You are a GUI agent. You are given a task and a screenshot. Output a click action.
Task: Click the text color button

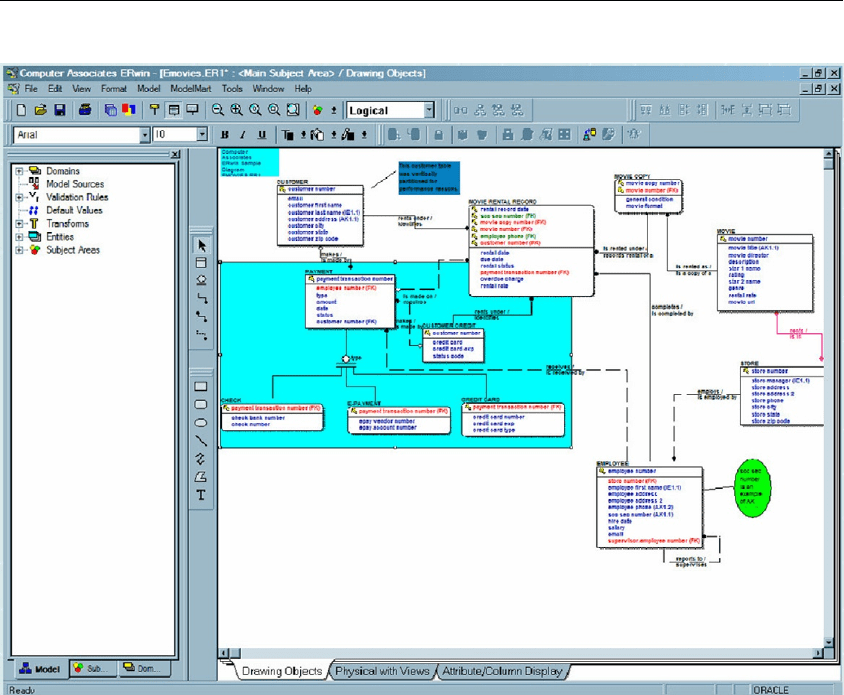coord(288,135)
